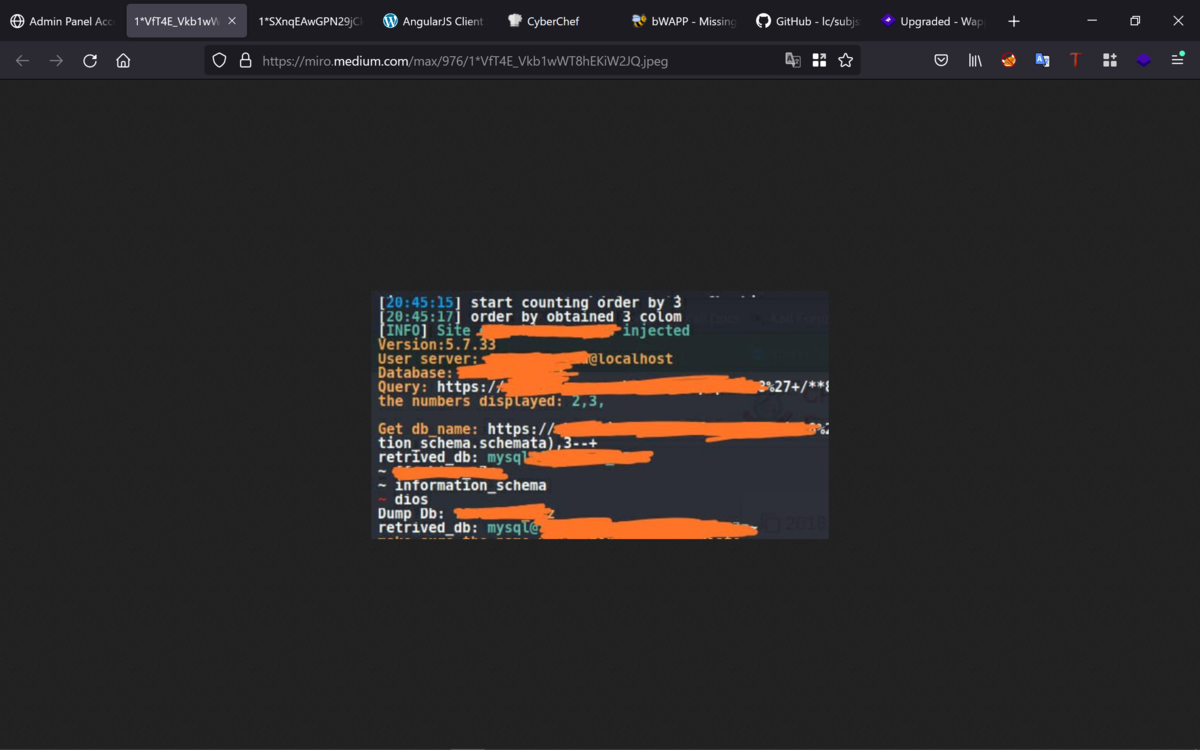Click the red T extension icon

coord(1075,61)
